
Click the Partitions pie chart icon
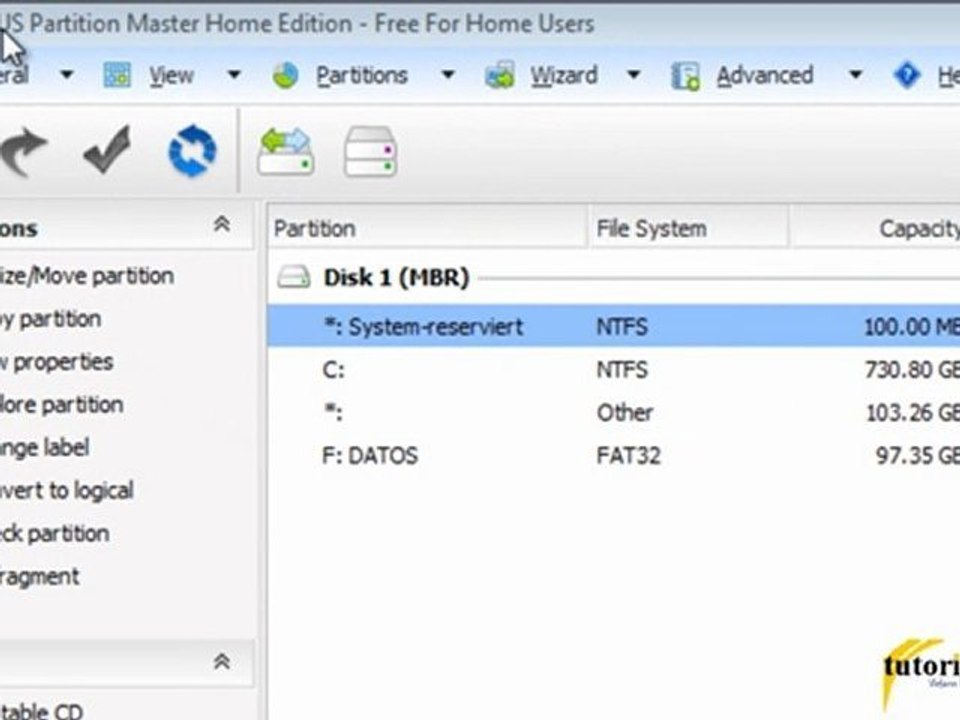pos(285,75)
